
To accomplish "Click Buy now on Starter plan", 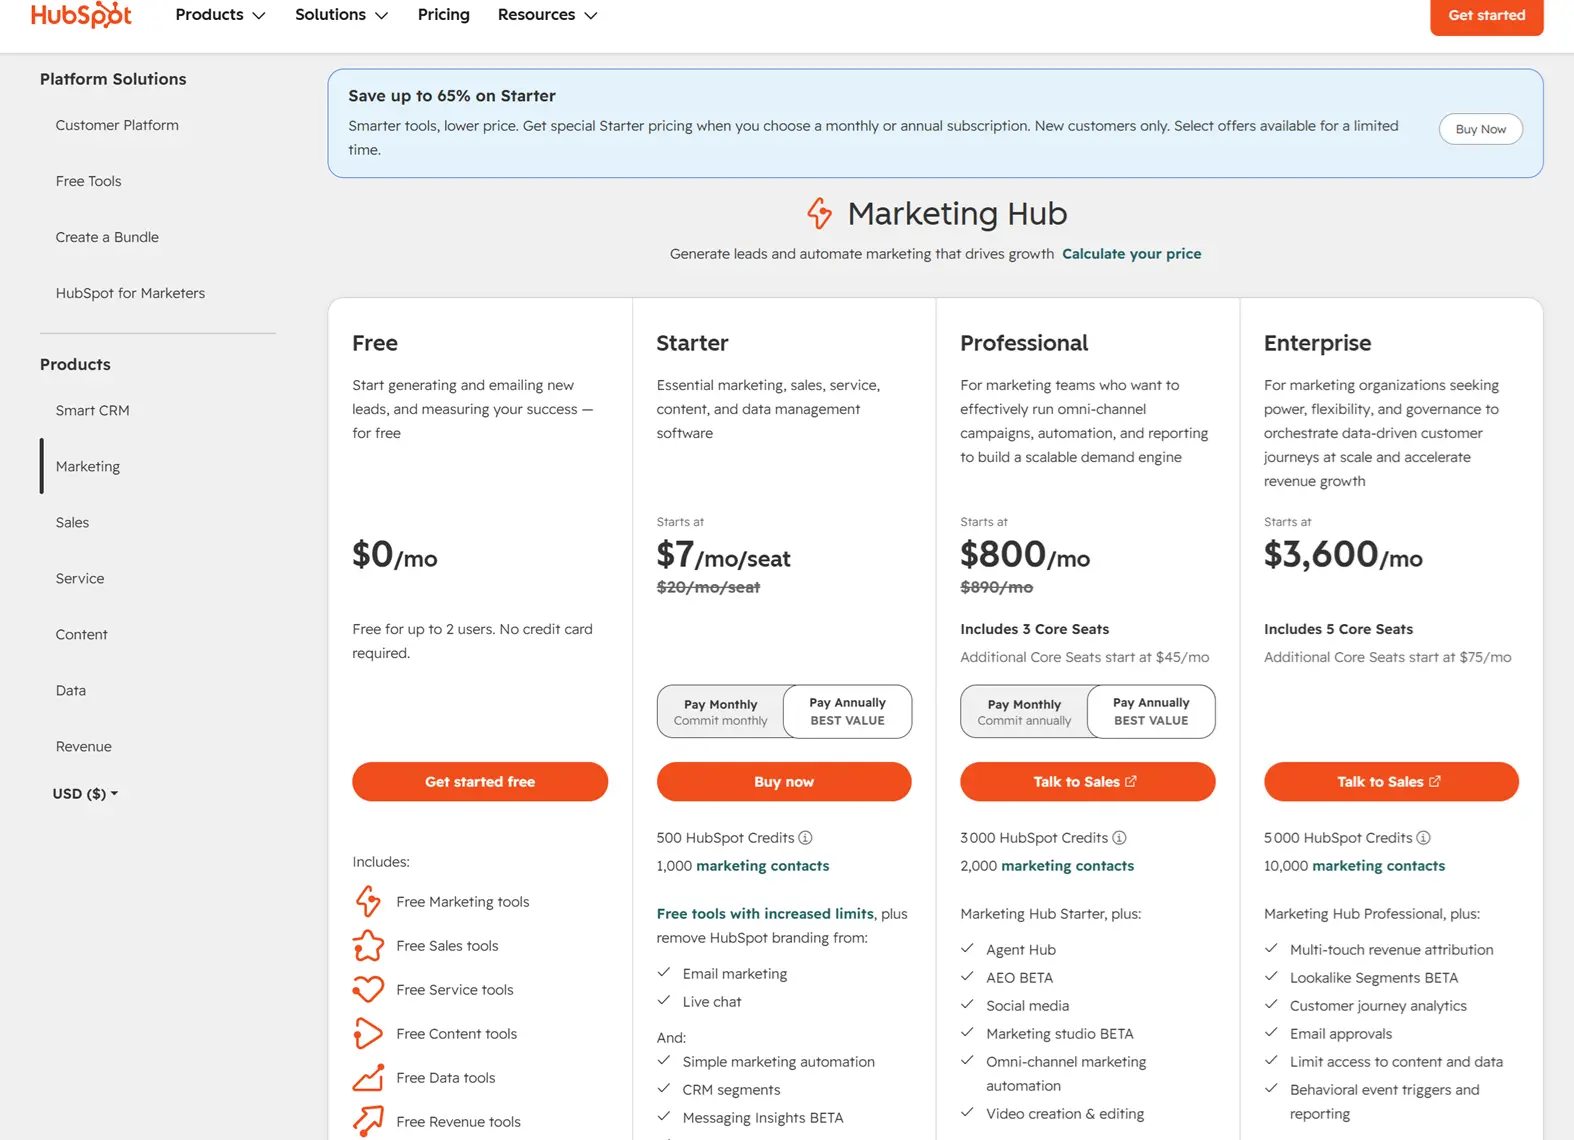I will [x=784, y=781].
